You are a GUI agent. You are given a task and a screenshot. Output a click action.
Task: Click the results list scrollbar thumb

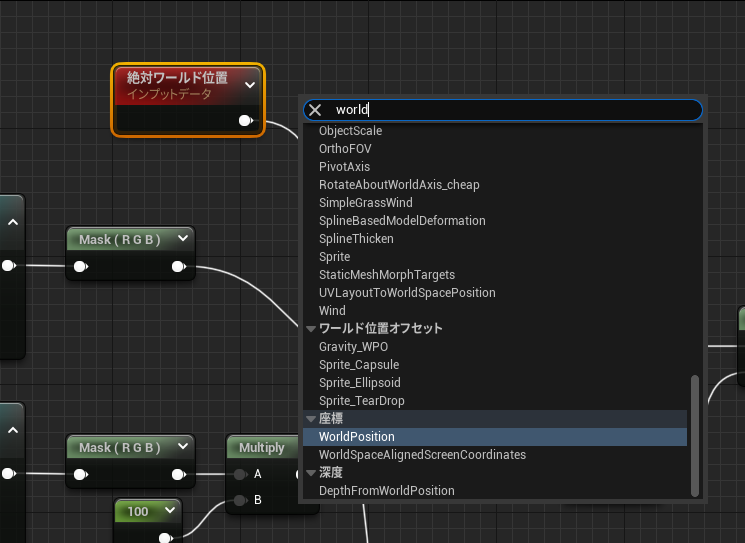695,436
